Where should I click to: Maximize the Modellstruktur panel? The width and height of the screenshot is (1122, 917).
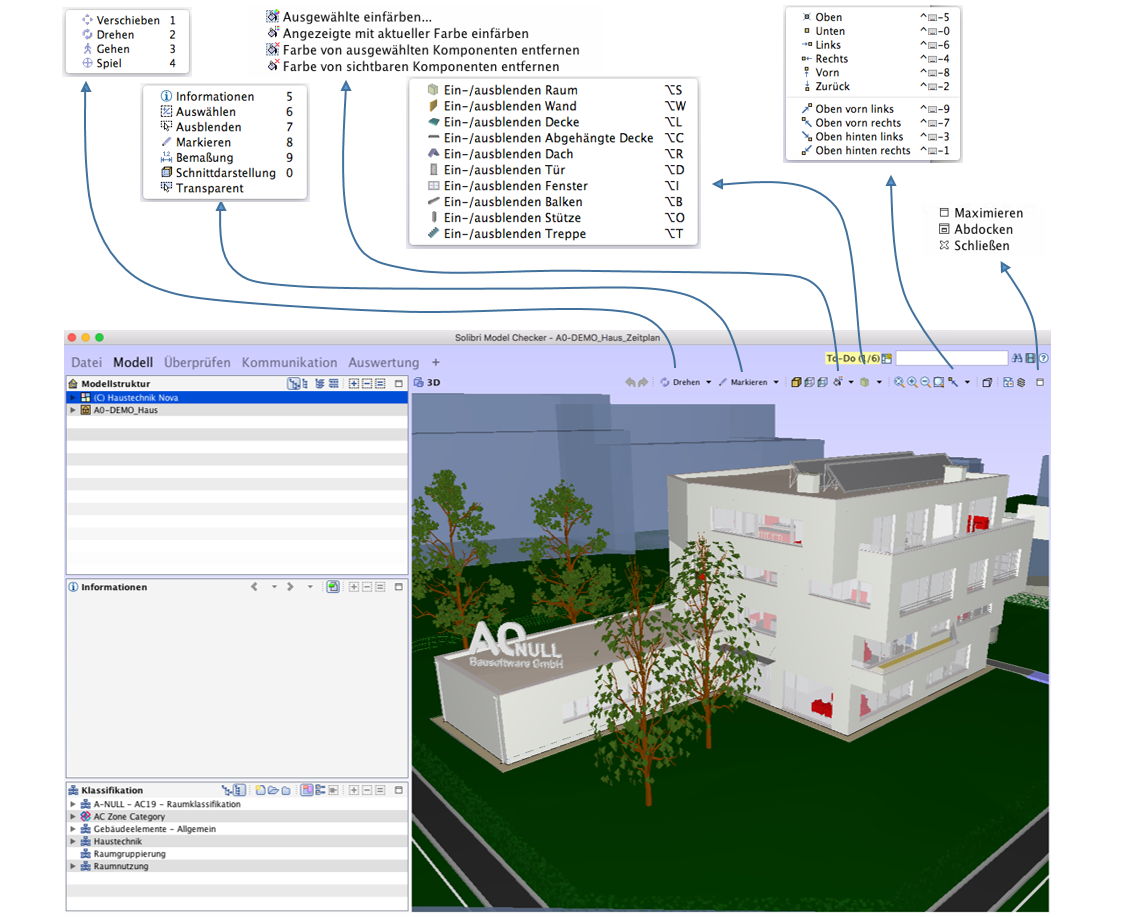tap(399, 384)
